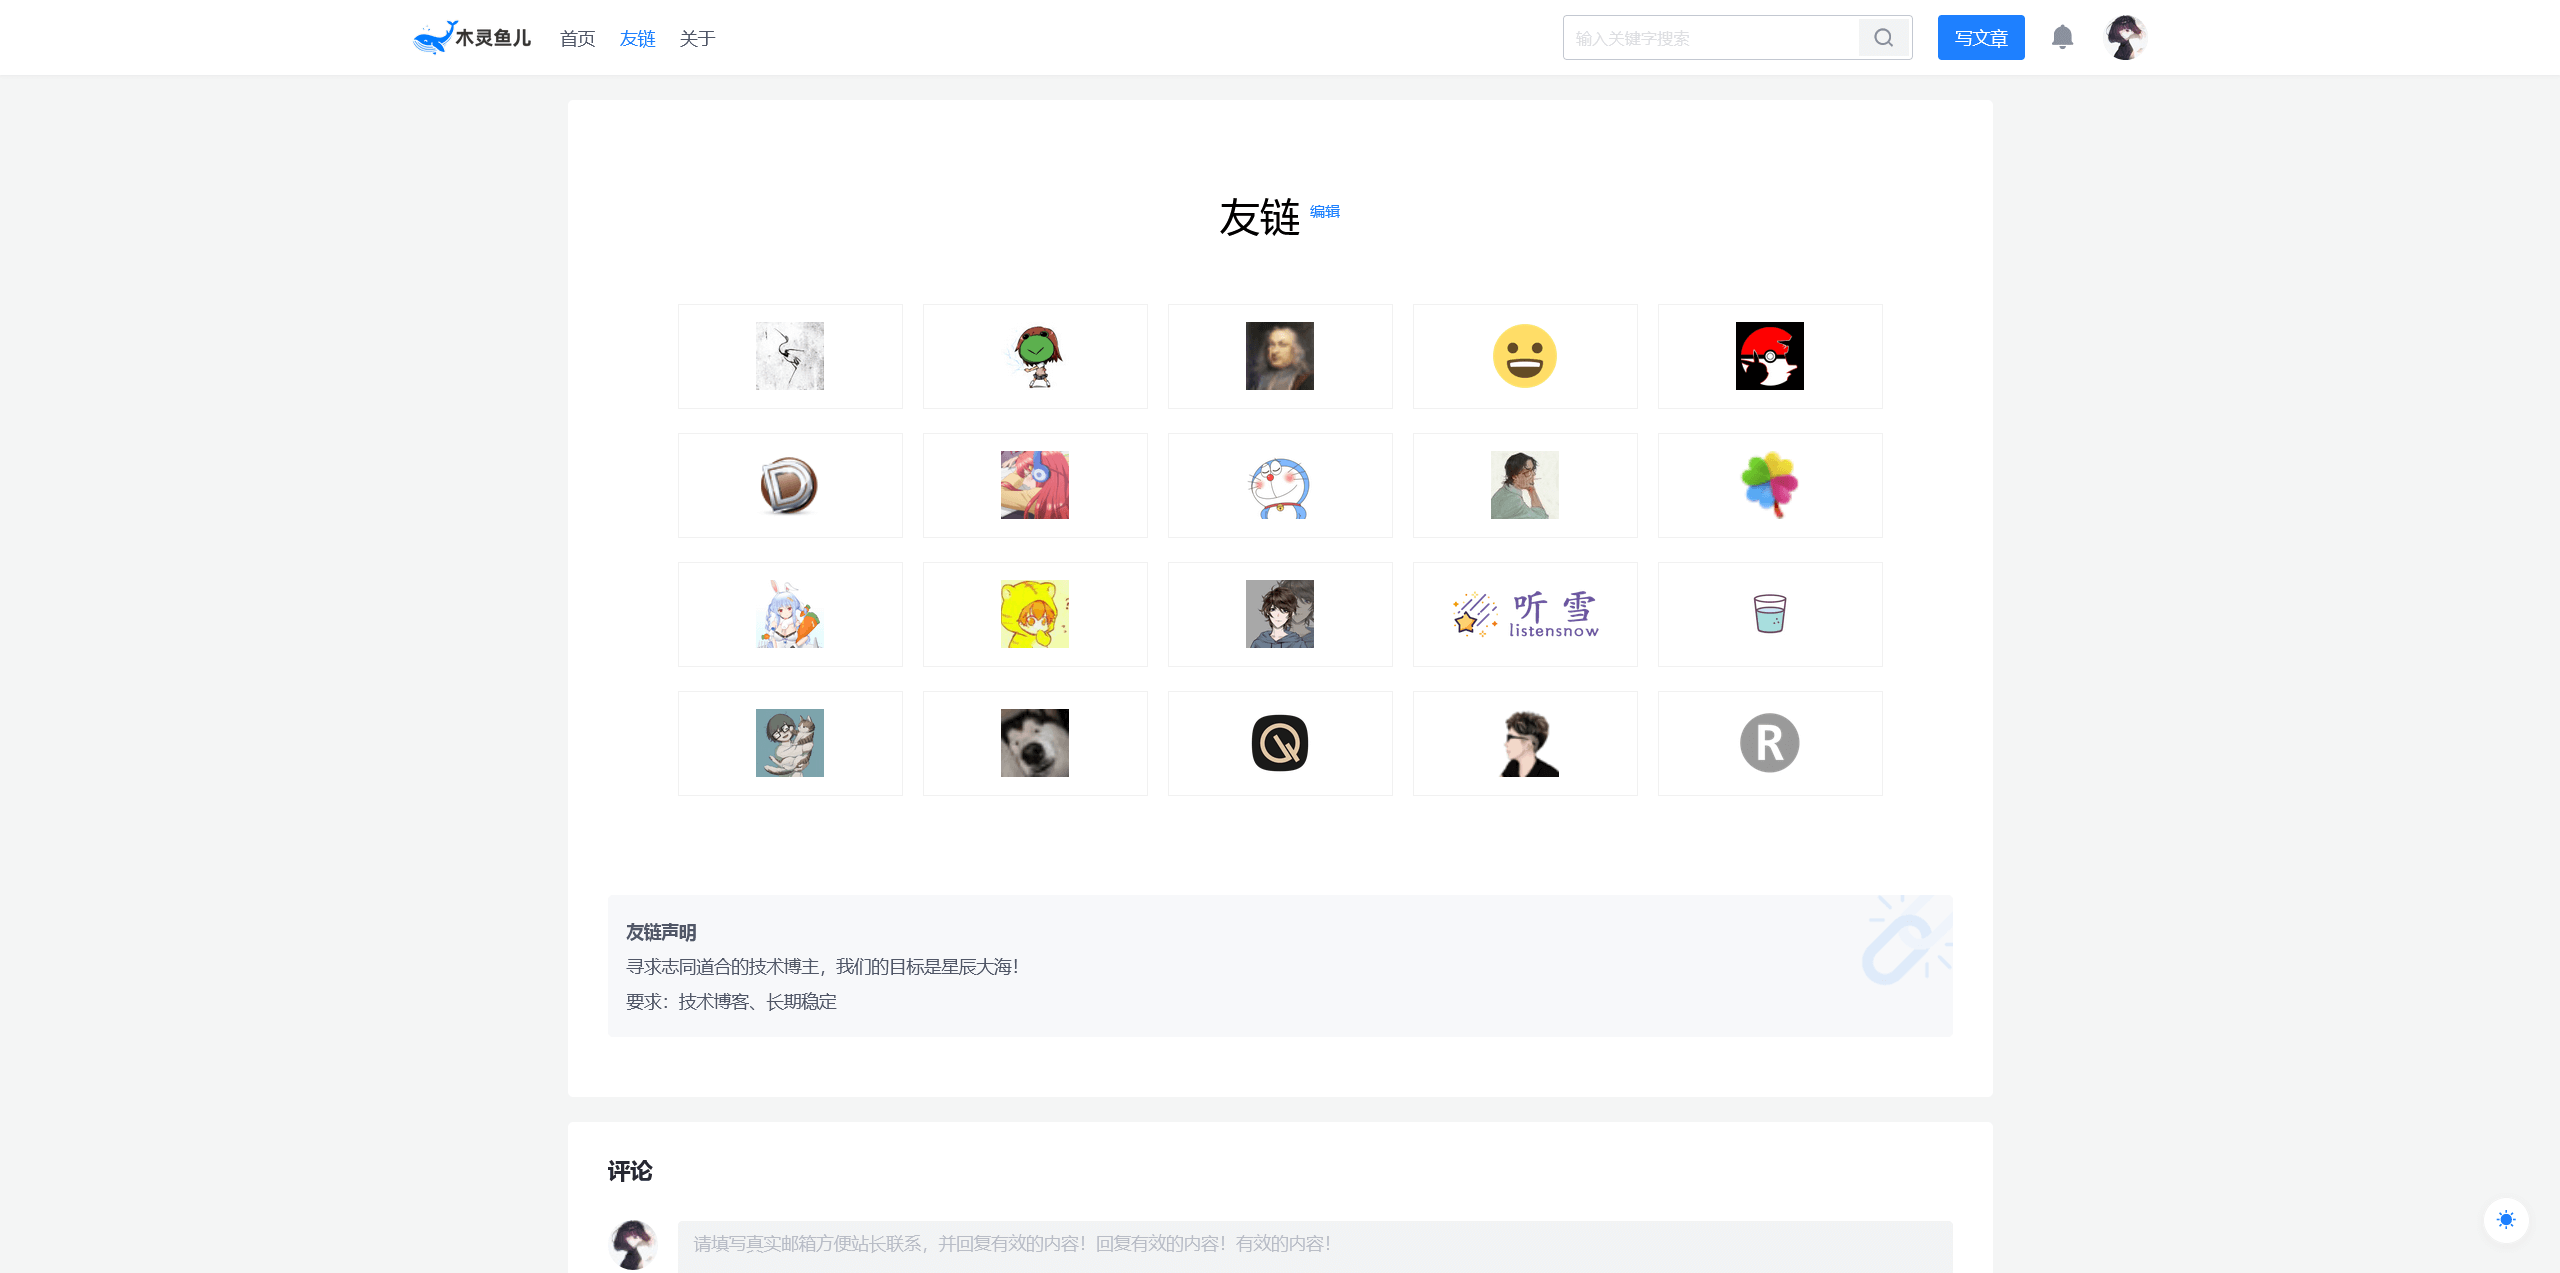Open the Doraemon friend link
The height and width of the screenshot is (1273, 2560).
(1280, 485)
